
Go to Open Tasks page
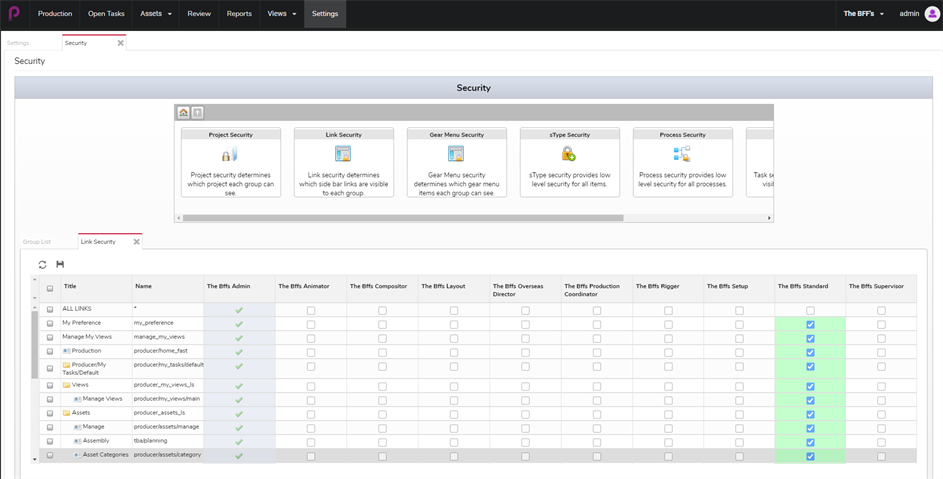coord(106,14)
